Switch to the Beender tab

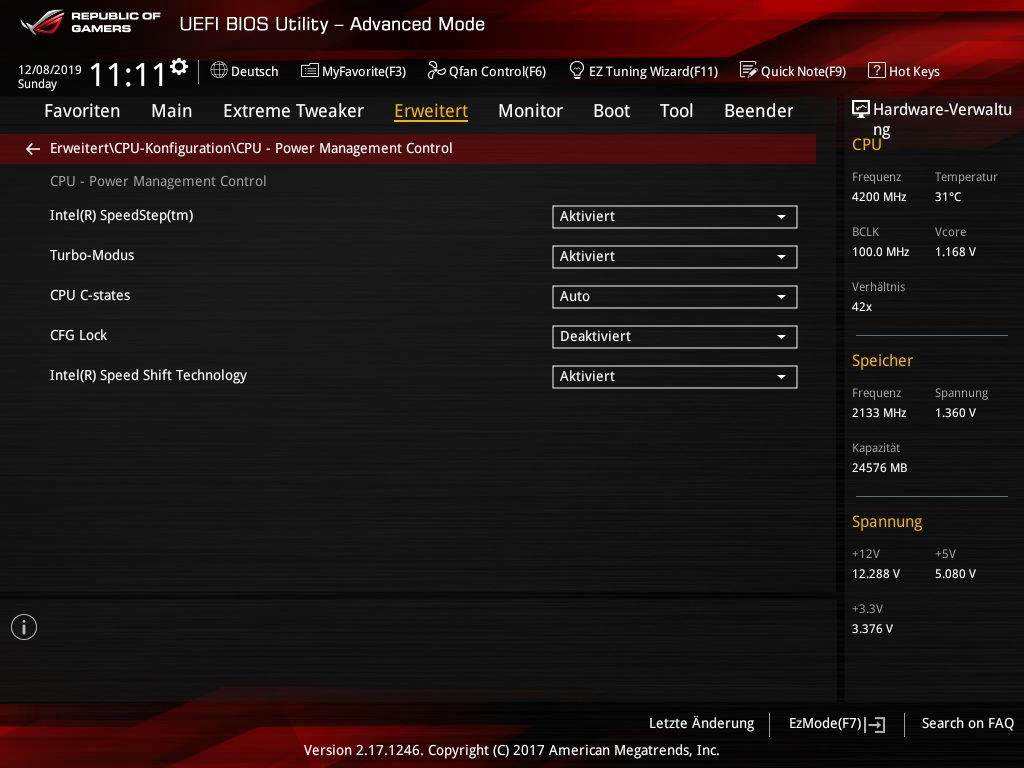tap(758, 111)
